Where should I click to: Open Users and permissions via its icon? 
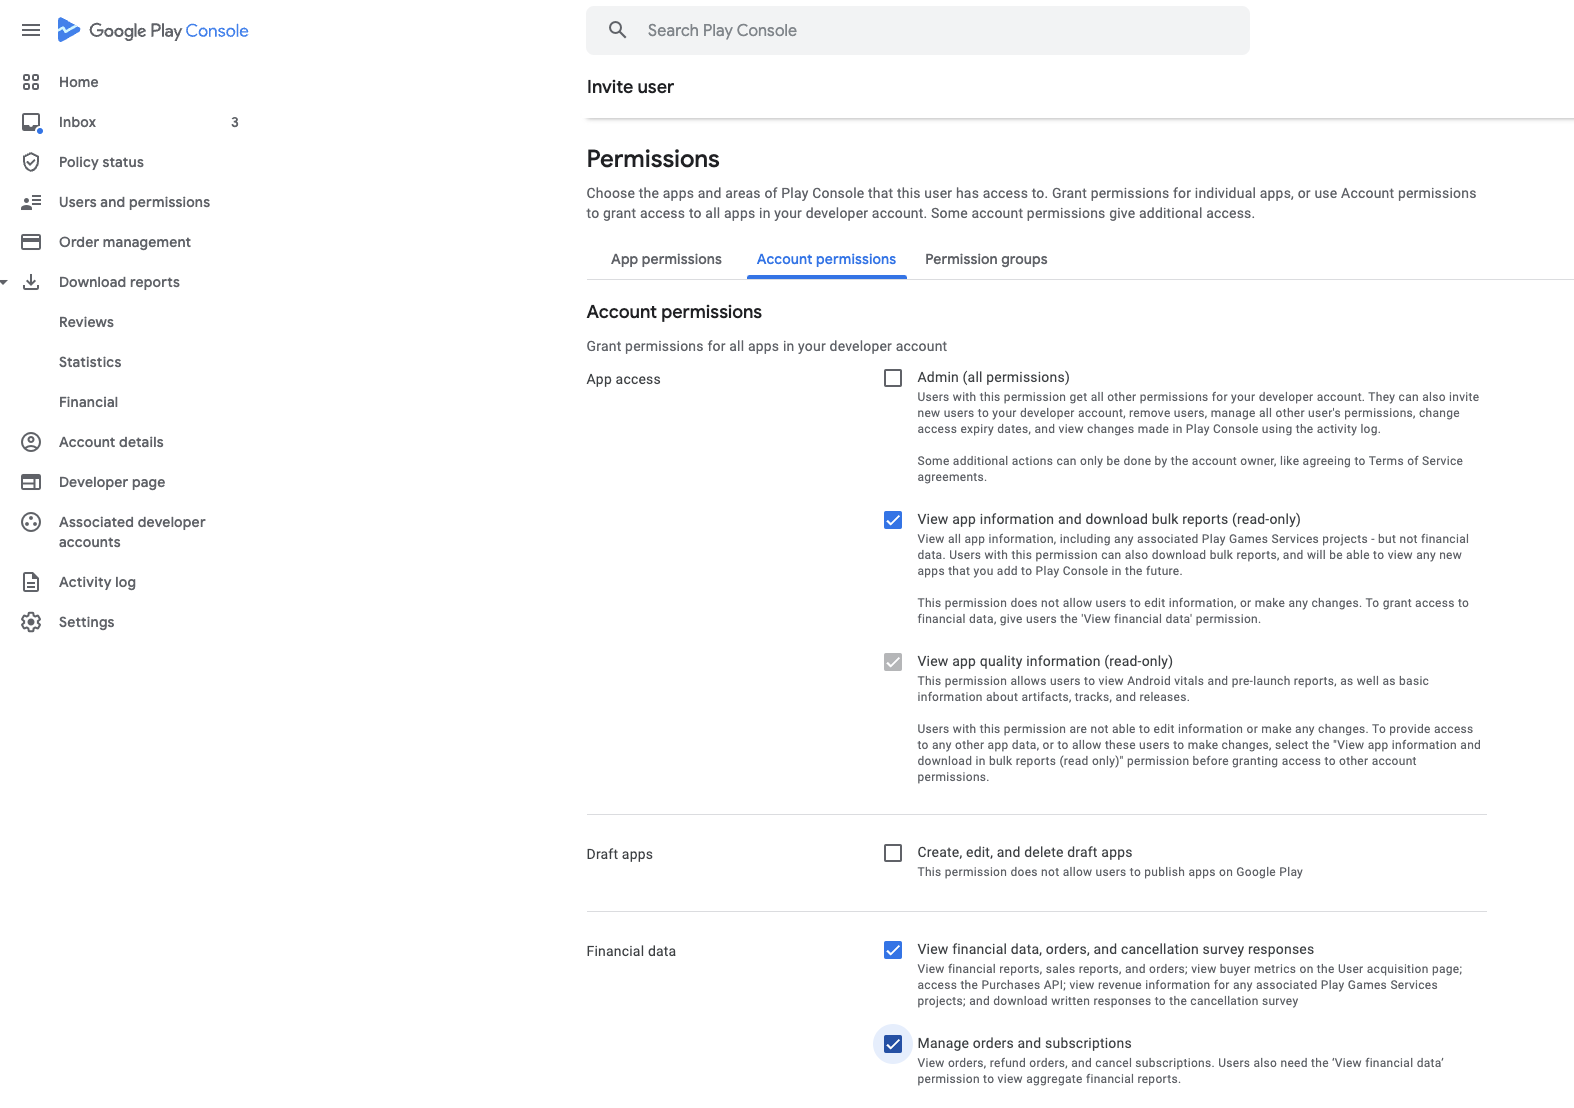point(31,202)
